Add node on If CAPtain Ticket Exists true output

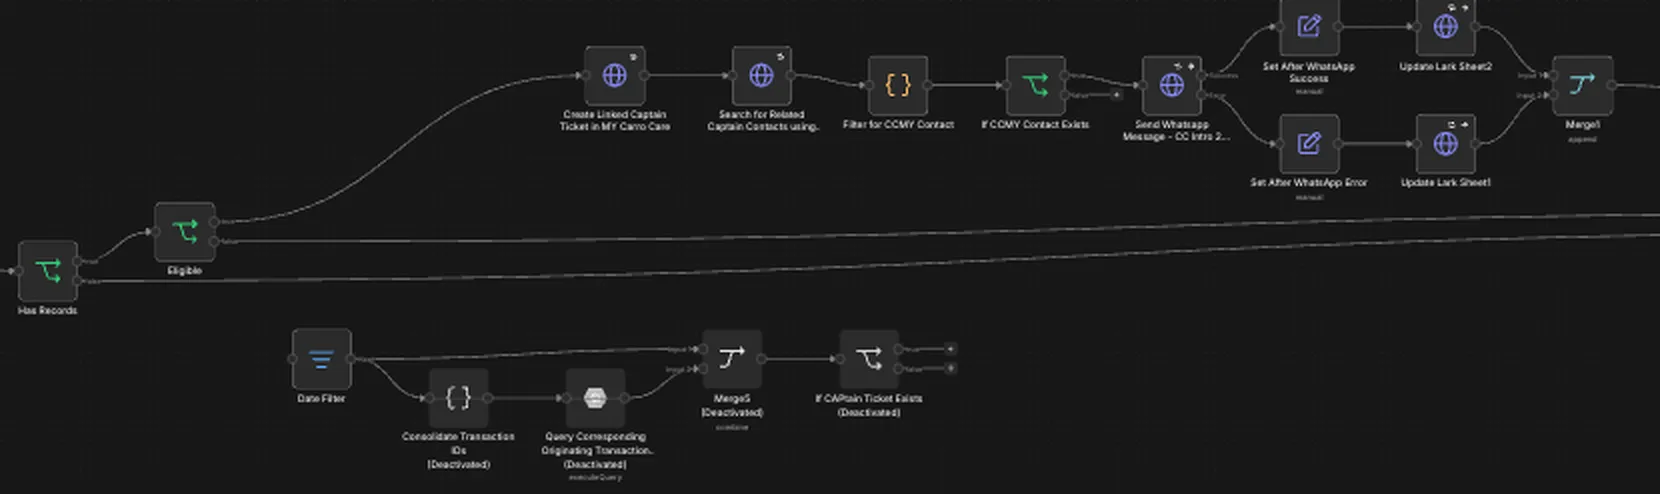[x=950, y=349]
